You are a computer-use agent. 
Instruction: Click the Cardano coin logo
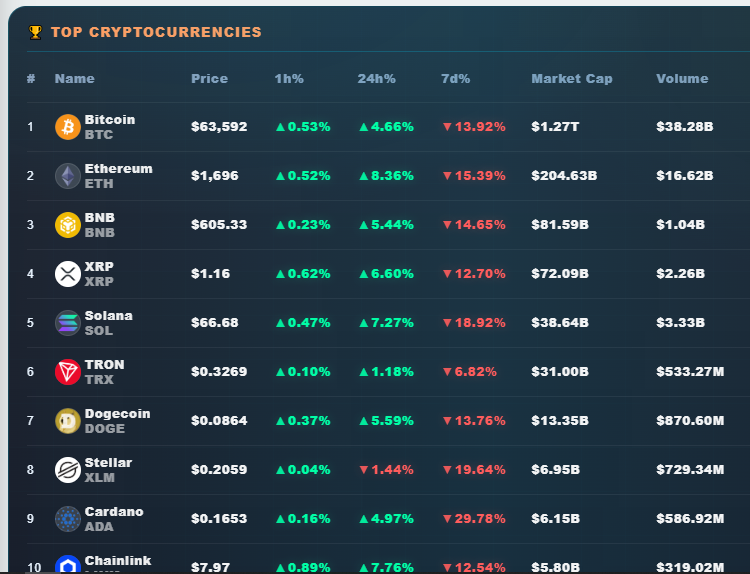click(x=68, y=519)
